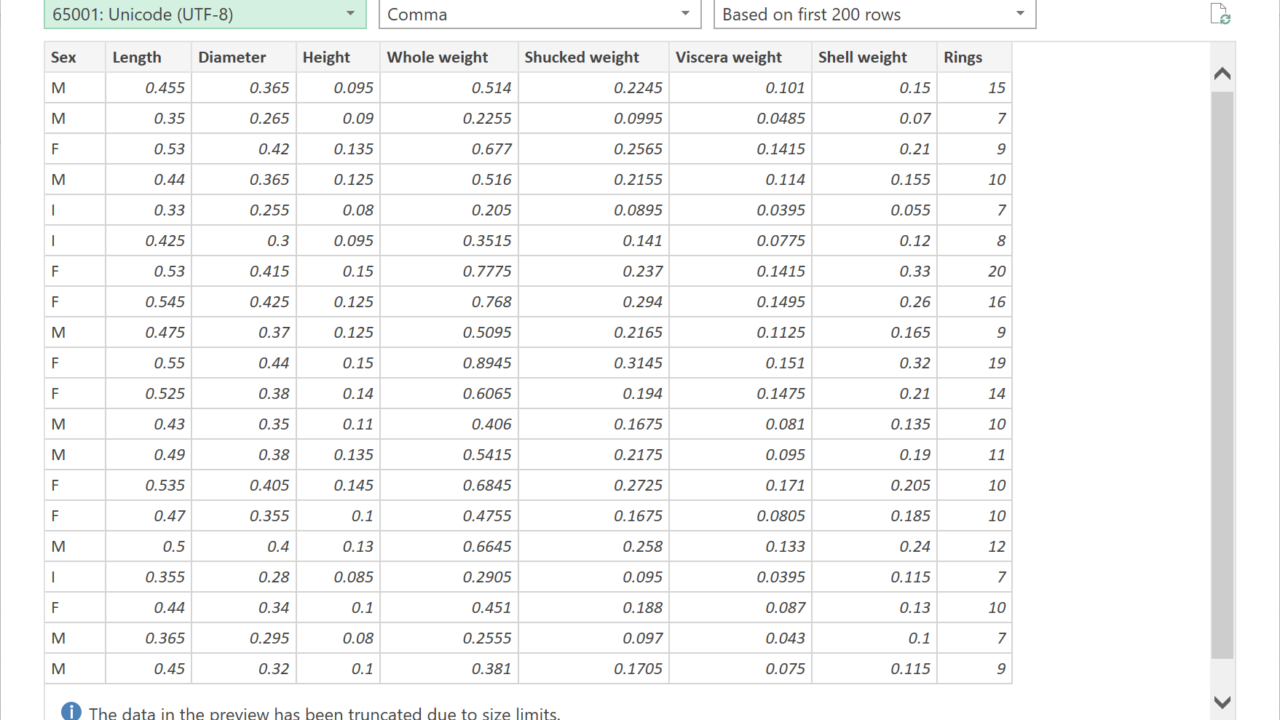Click the vertical scrollbar thumb of the preview

1221,375
